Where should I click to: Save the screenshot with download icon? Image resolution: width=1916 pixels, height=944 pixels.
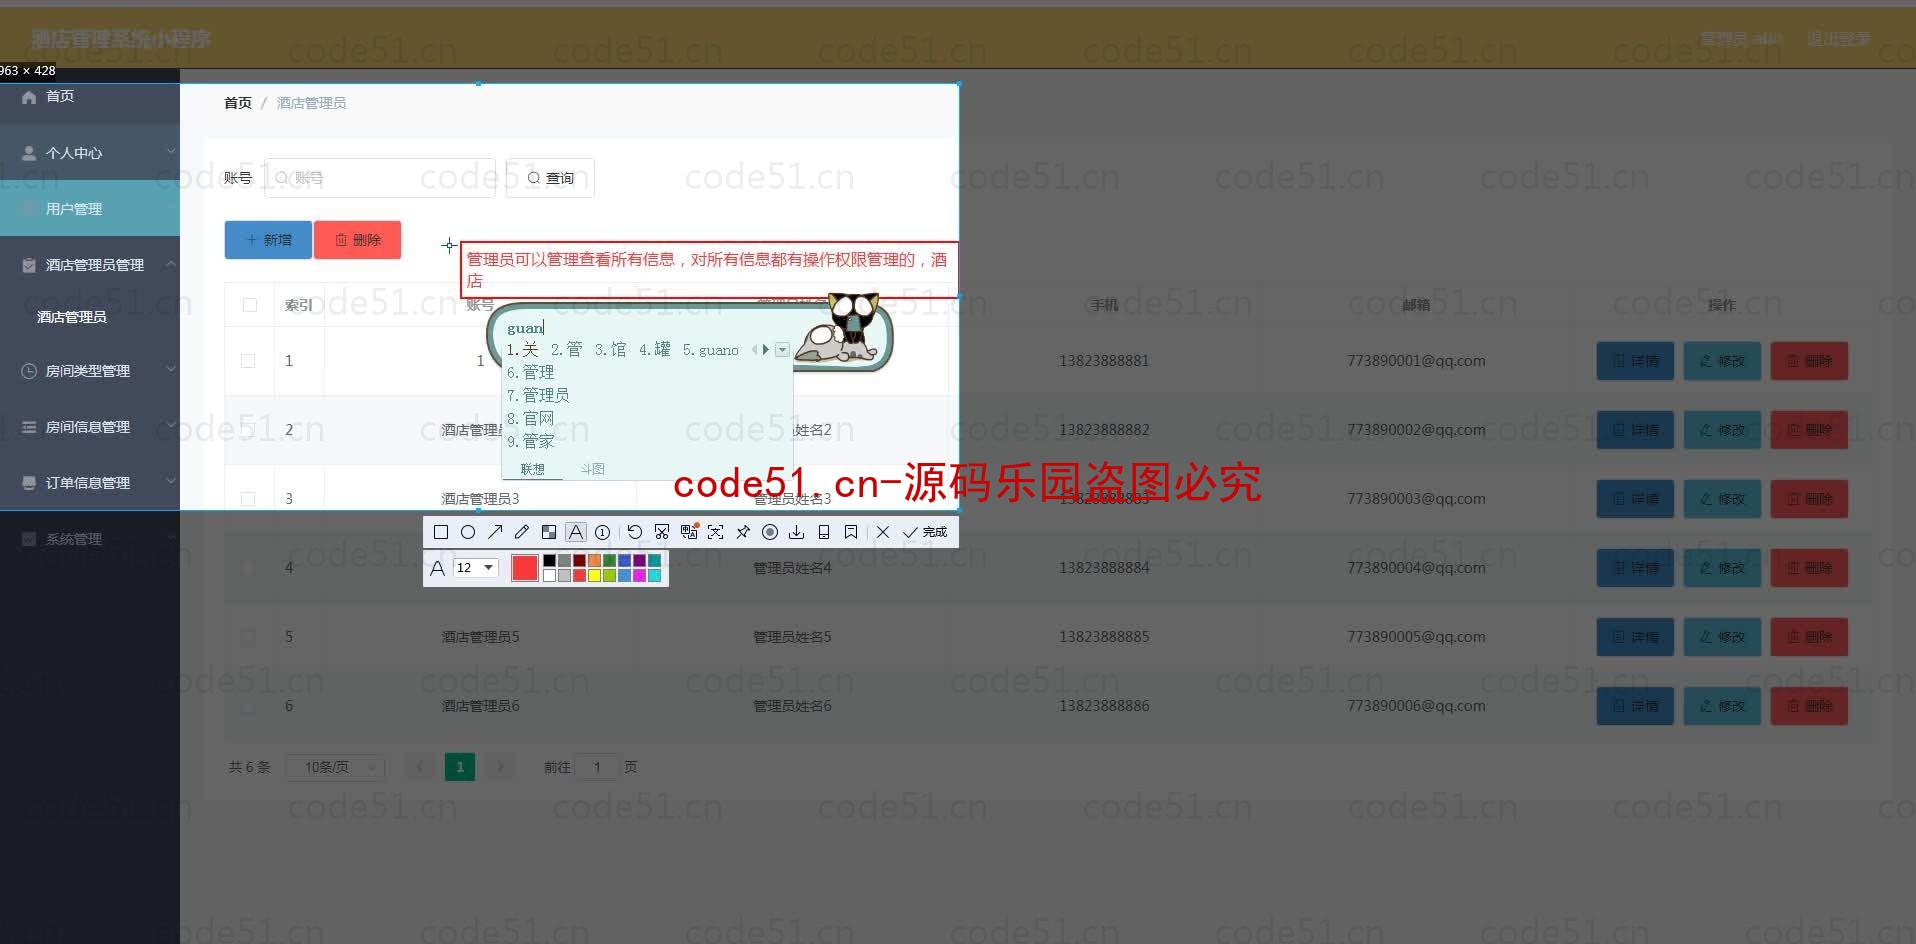pyautogui.click(x=797, y=532)
